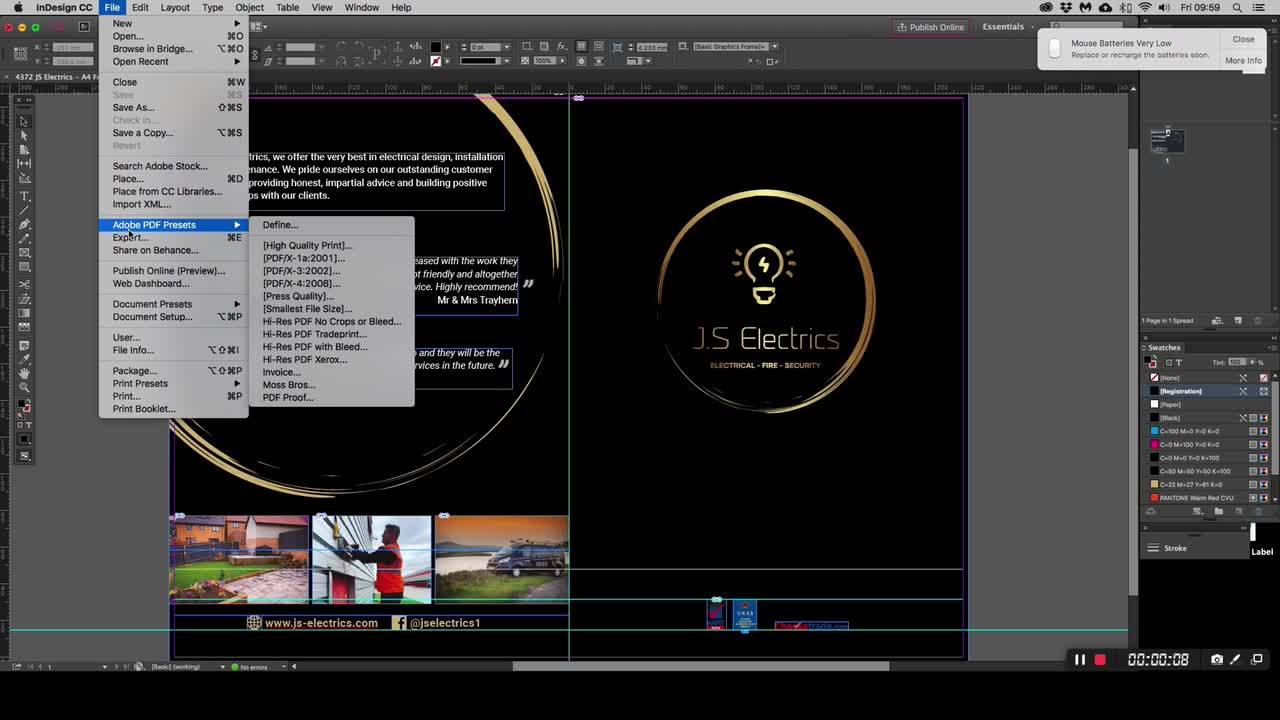Open the Edit menu
This screenshot has width=1280, height=720.
click(140, 7)
